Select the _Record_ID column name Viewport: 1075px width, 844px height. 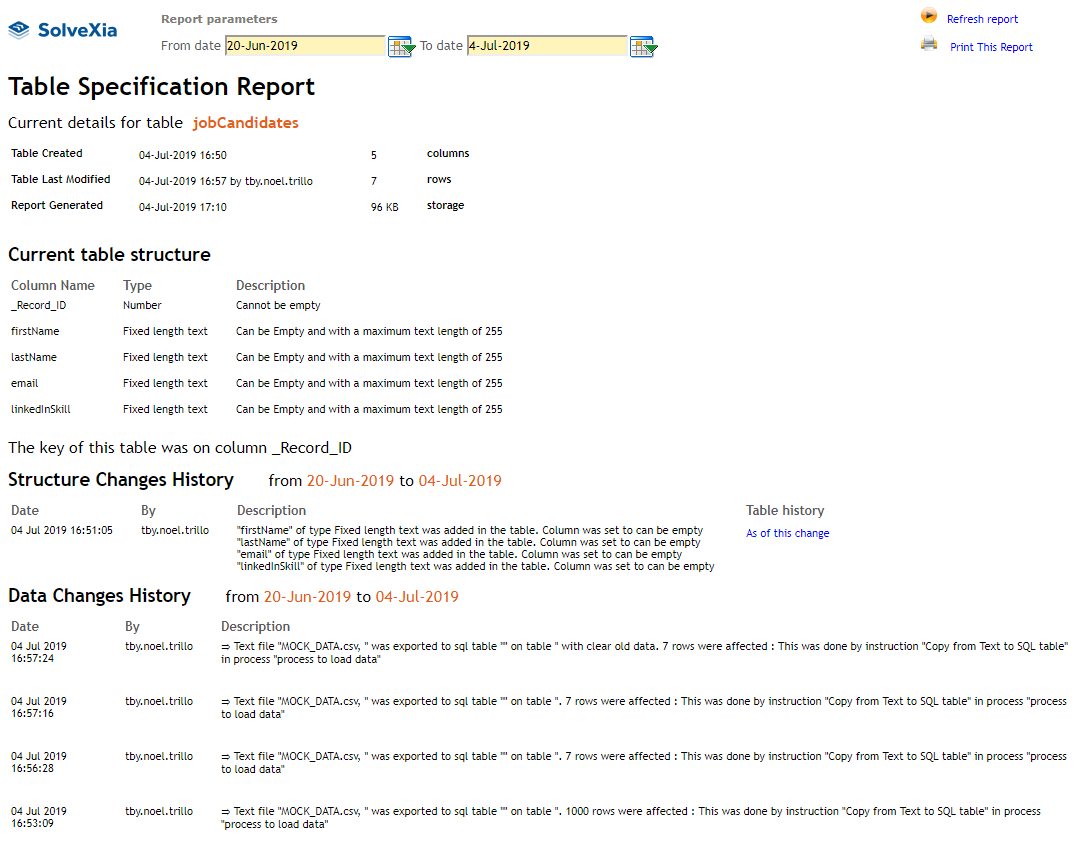(39, 305)
